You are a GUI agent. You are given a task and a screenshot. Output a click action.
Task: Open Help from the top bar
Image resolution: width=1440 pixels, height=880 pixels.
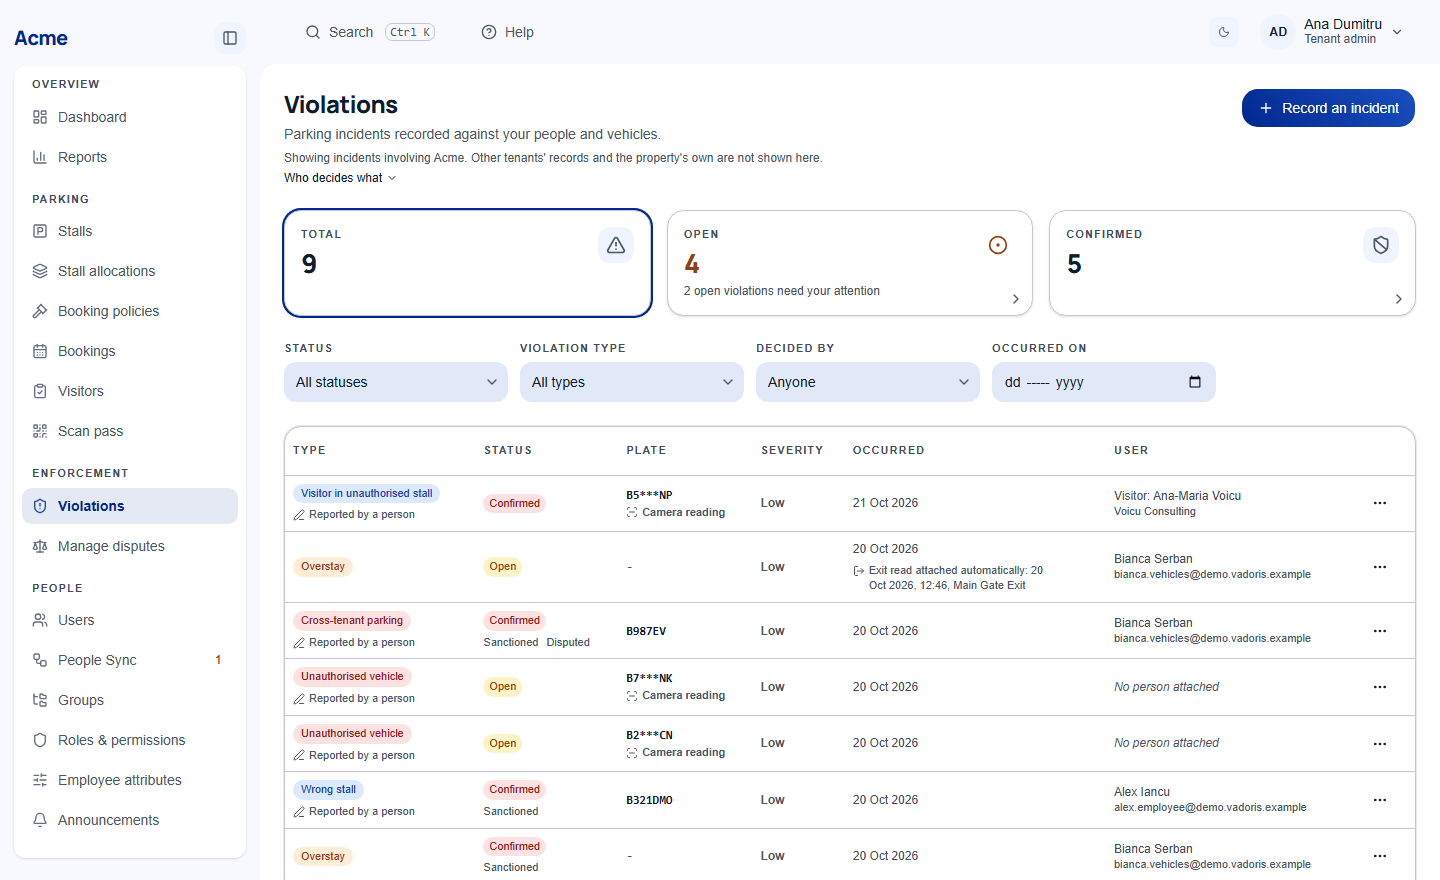coord(508,32)
